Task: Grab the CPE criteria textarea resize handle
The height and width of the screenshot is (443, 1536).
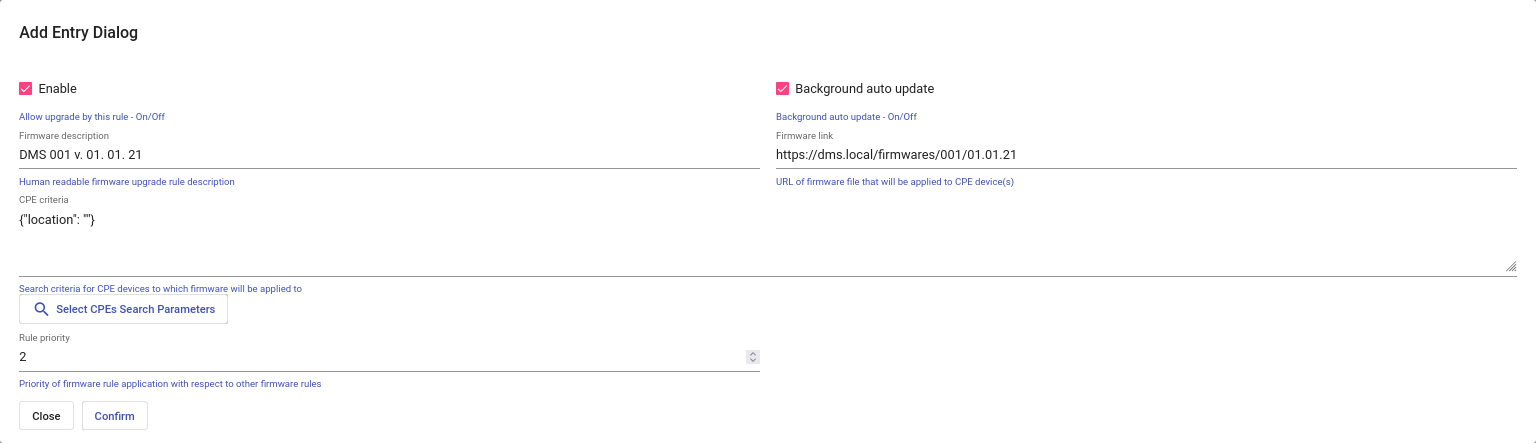Action: click(x=1510, y=266)
